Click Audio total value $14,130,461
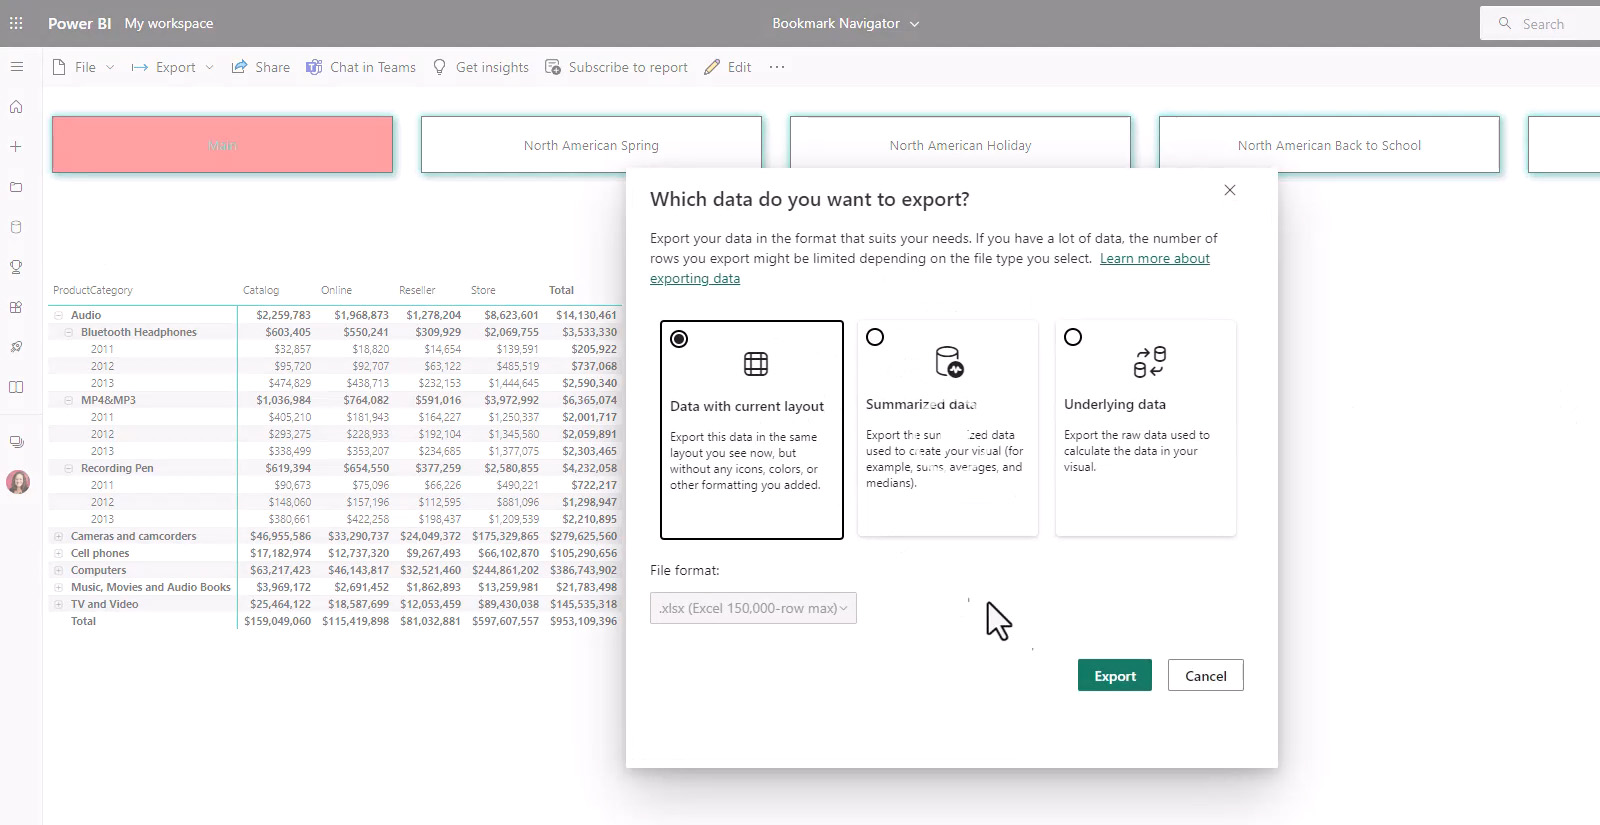Image resolution: width=1600 pixels, height=825 pixels. point(586,315)
